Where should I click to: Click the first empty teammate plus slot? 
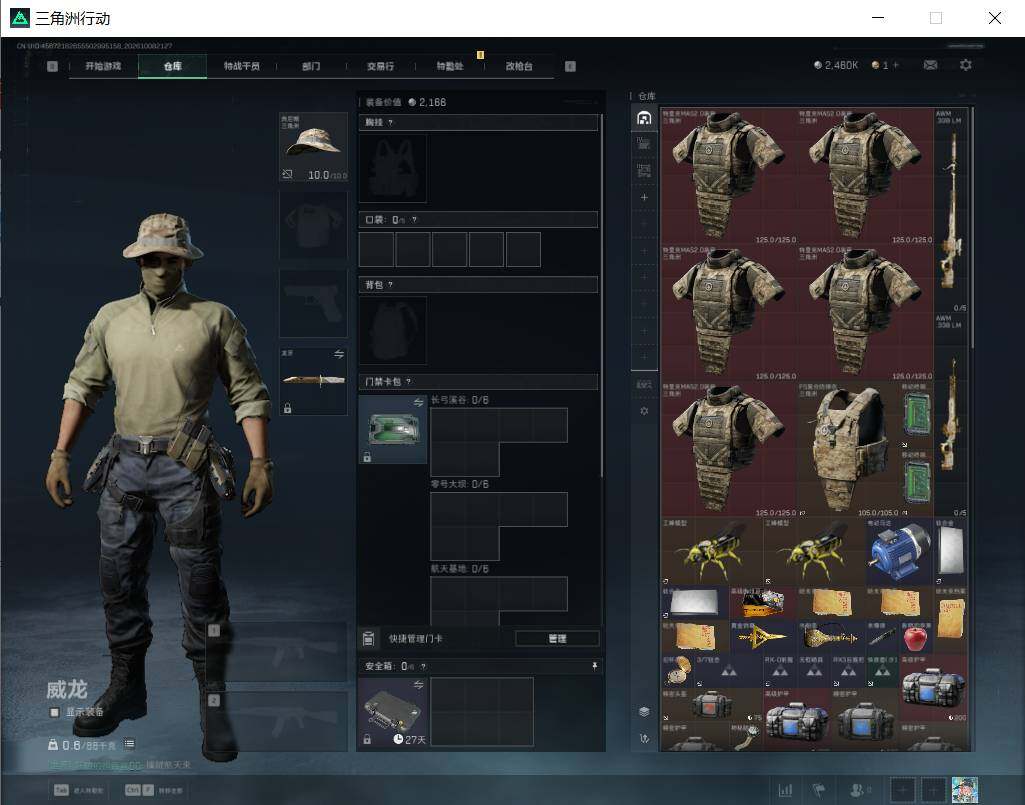[x=902, y=790]
